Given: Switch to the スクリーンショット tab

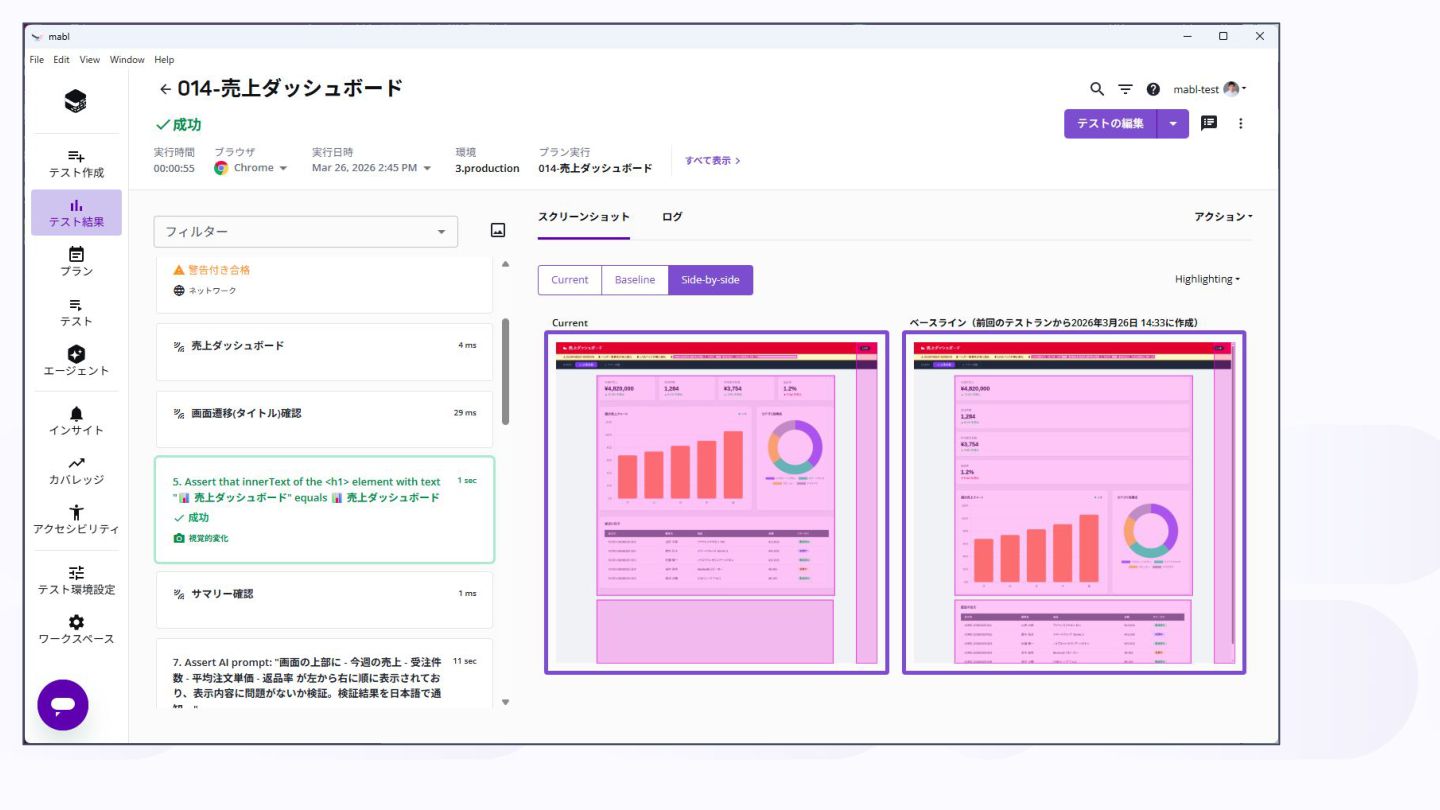Looking at the screenshot, I should click(x=584, y=217).
